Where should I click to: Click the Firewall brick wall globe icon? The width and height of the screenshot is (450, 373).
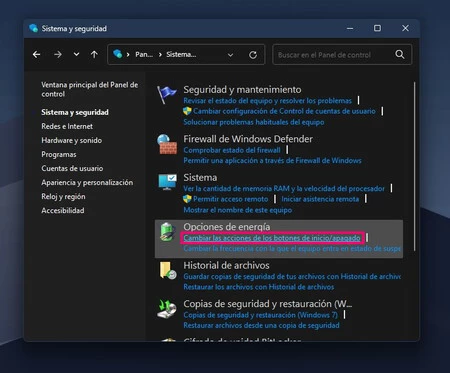point(167,144)
